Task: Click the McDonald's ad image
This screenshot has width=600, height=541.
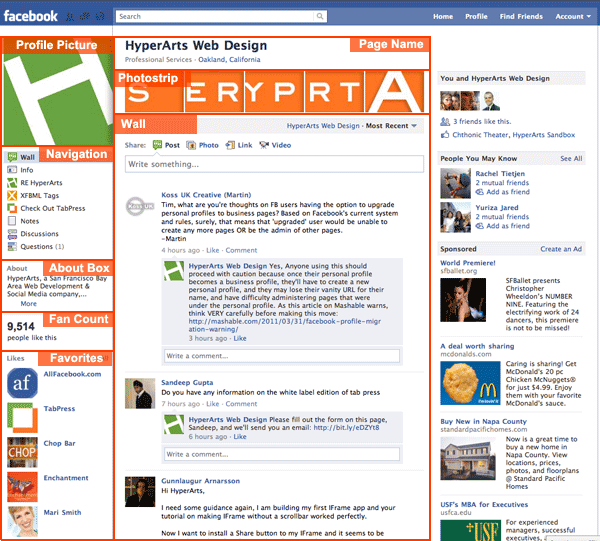Action: click(x=470, y=383)
